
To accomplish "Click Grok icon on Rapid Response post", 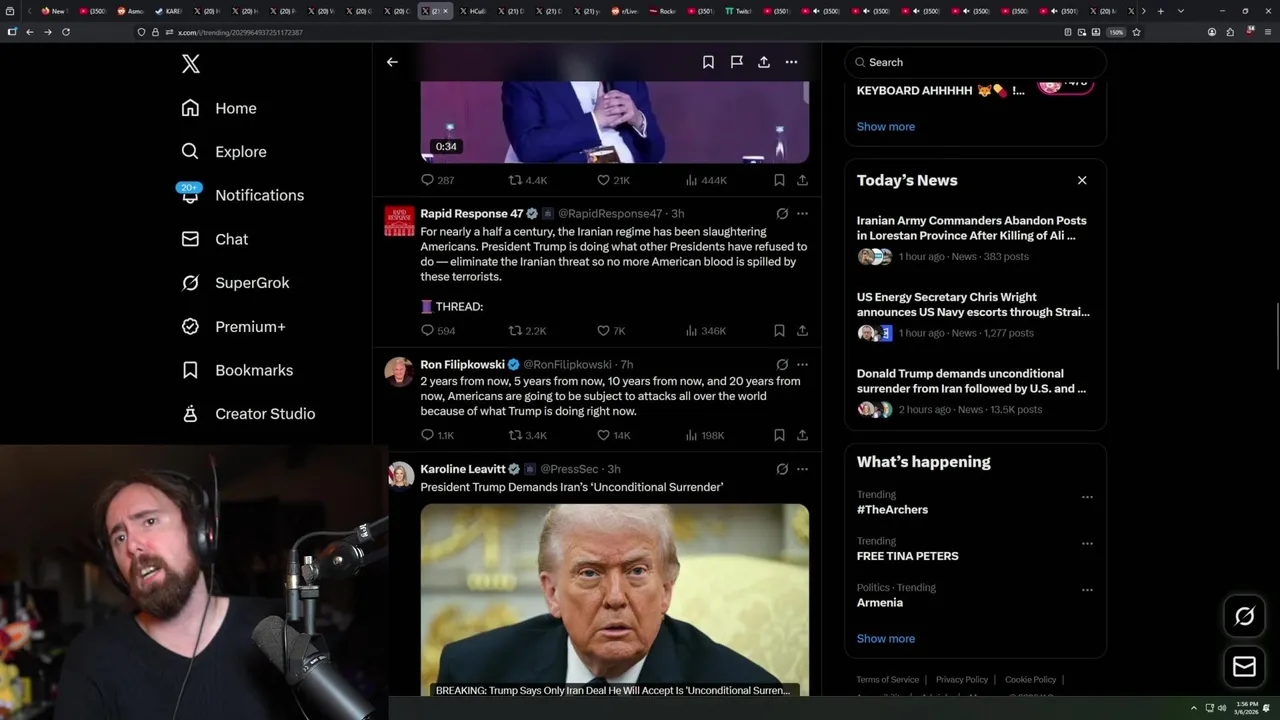I will [782, 214].
